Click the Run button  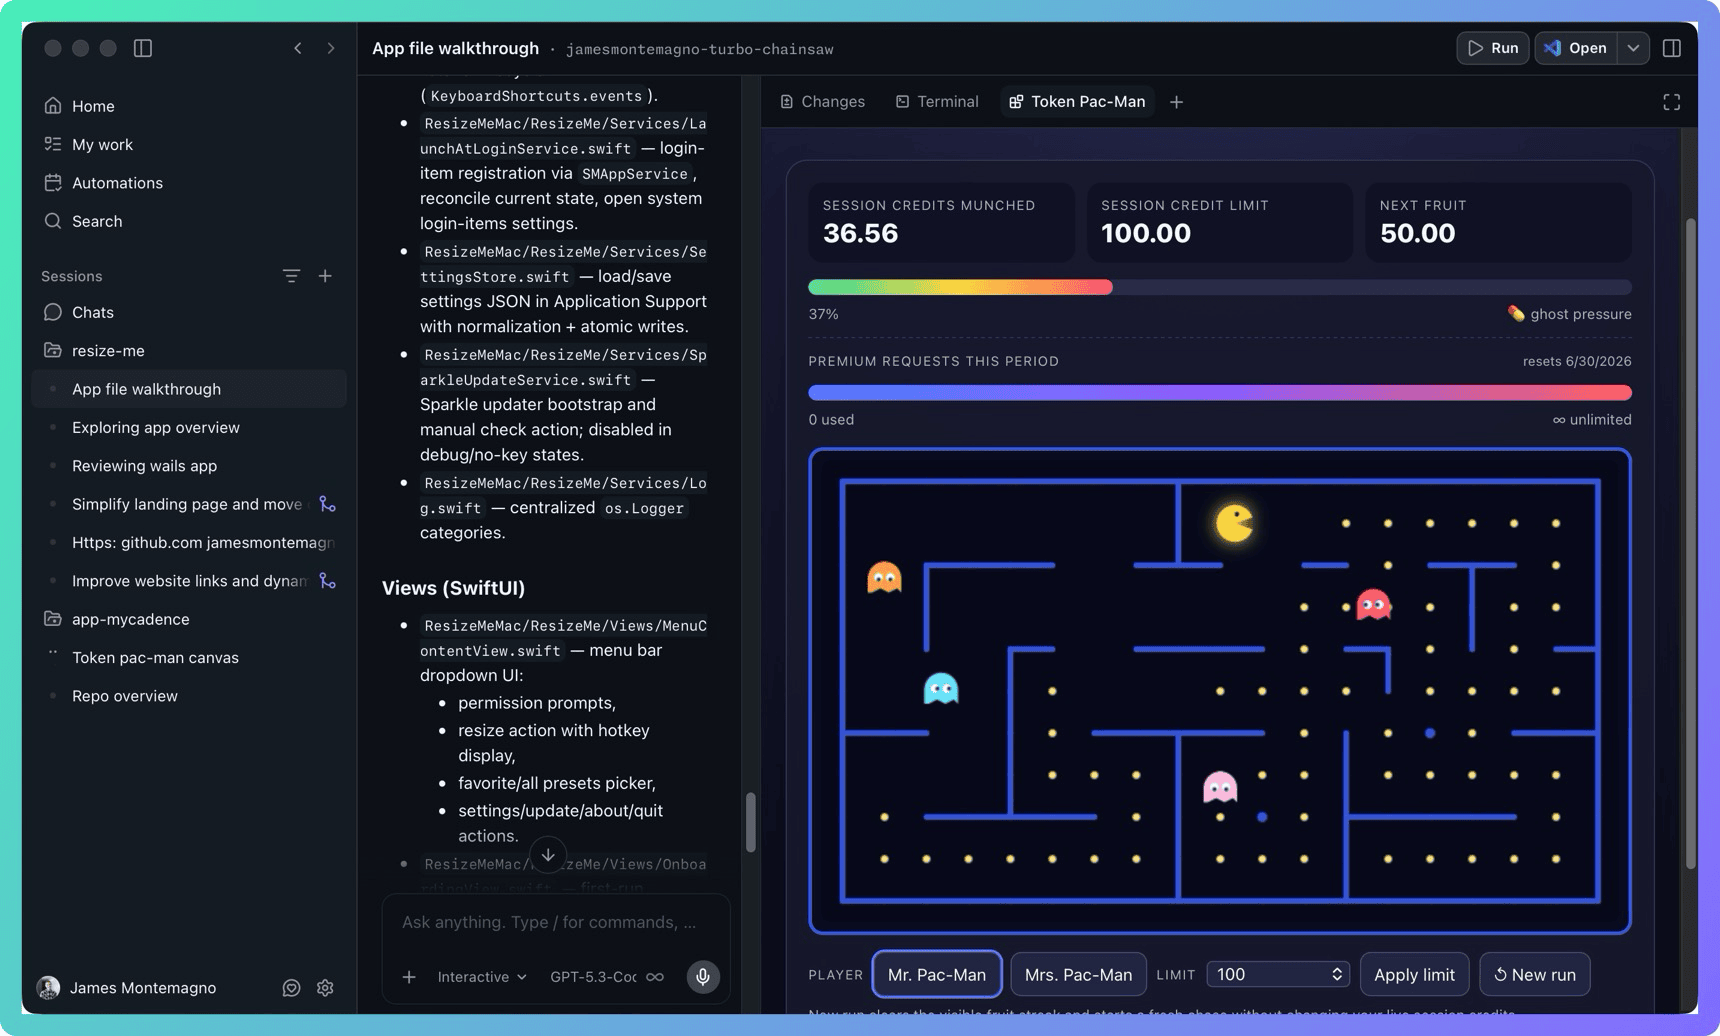[x=1493, y=48]
